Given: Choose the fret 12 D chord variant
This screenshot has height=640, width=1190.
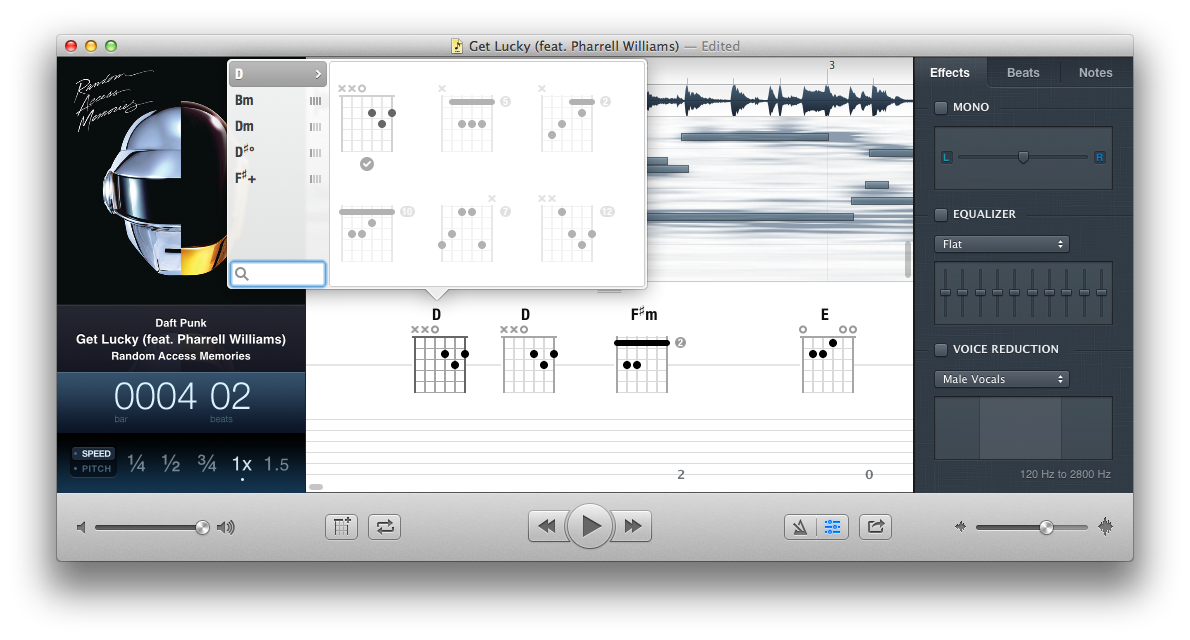Looking at the screenshot, I should 575,229.
